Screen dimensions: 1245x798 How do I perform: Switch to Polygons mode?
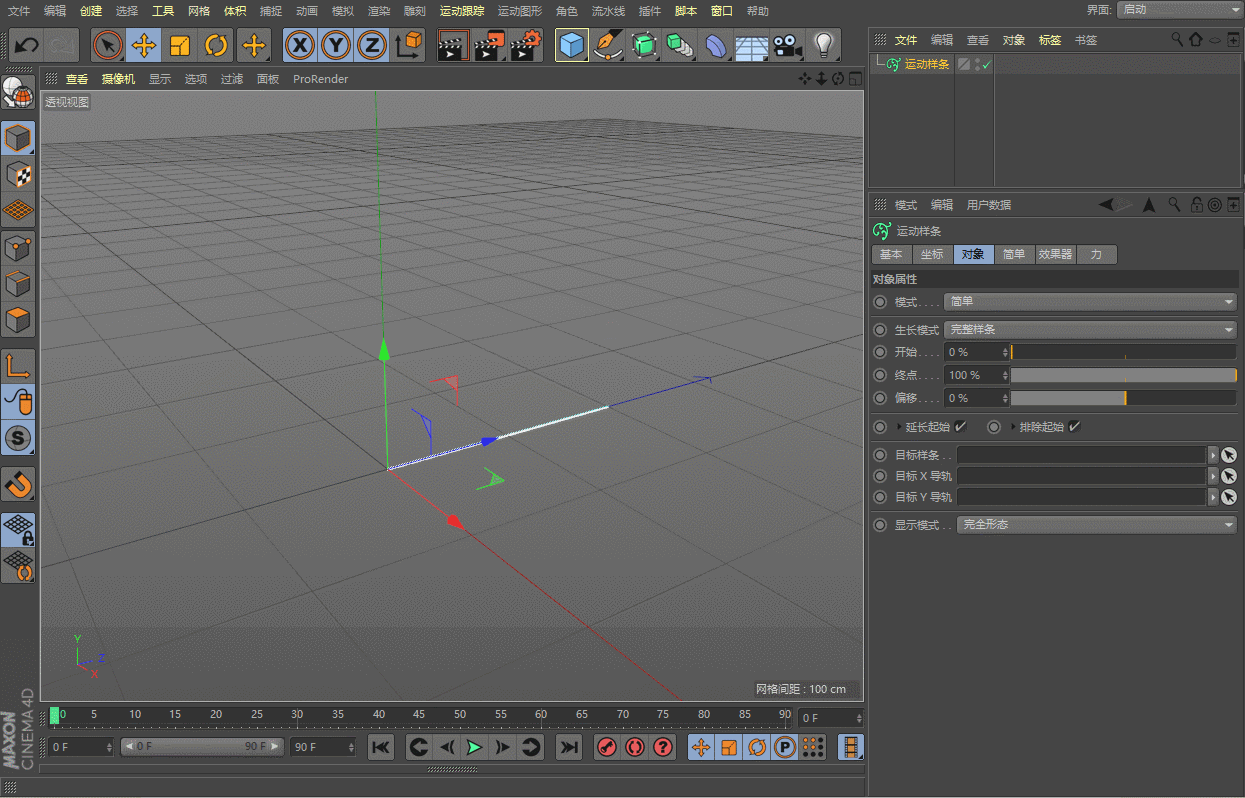point(19,321)
